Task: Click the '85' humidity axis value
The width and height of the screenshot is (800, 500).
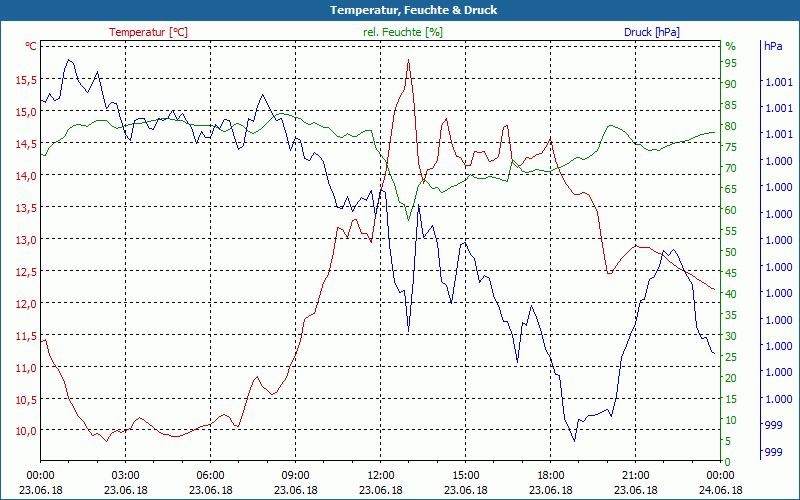Action: 731,105
